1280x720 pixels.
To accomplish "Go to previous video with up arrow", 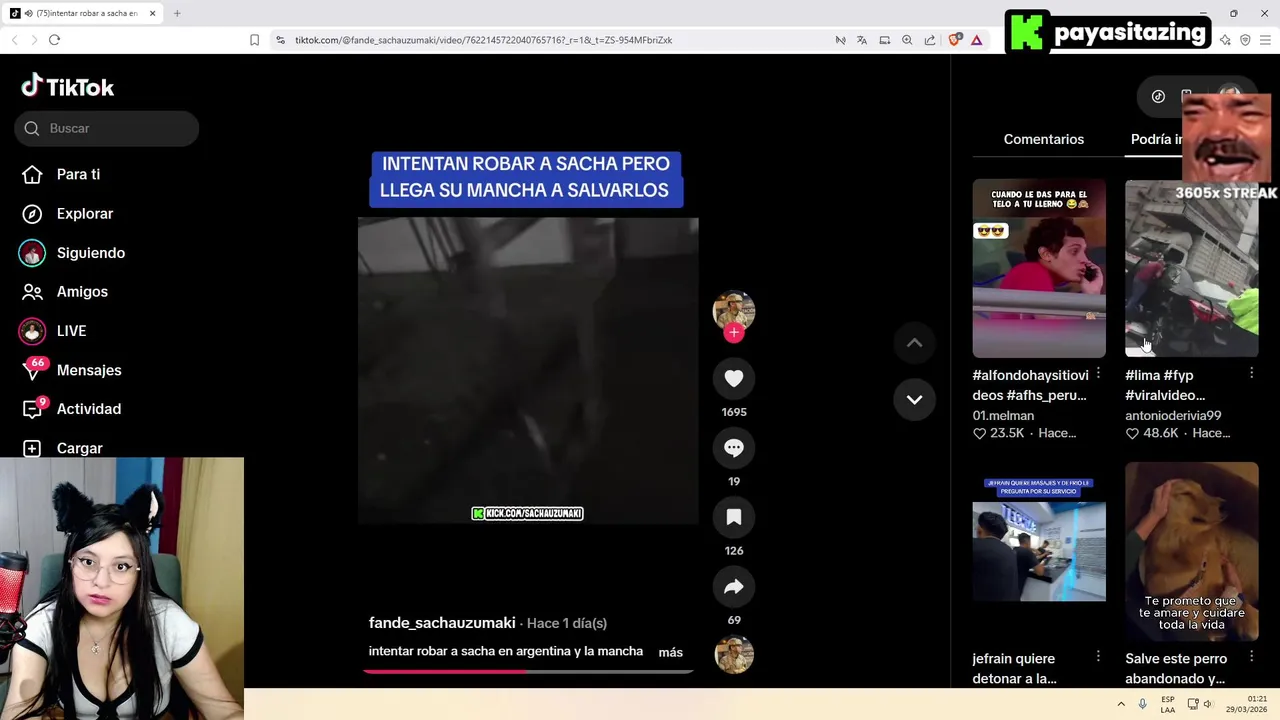I will (914, 343).
